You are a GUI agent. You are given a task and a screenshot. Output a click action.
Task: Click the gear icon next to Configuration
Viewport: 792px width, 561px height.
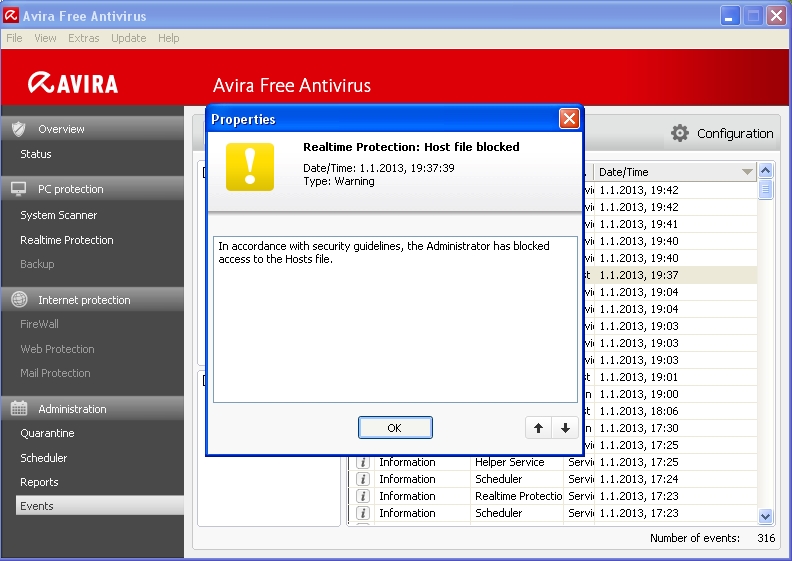coord(680,133)
